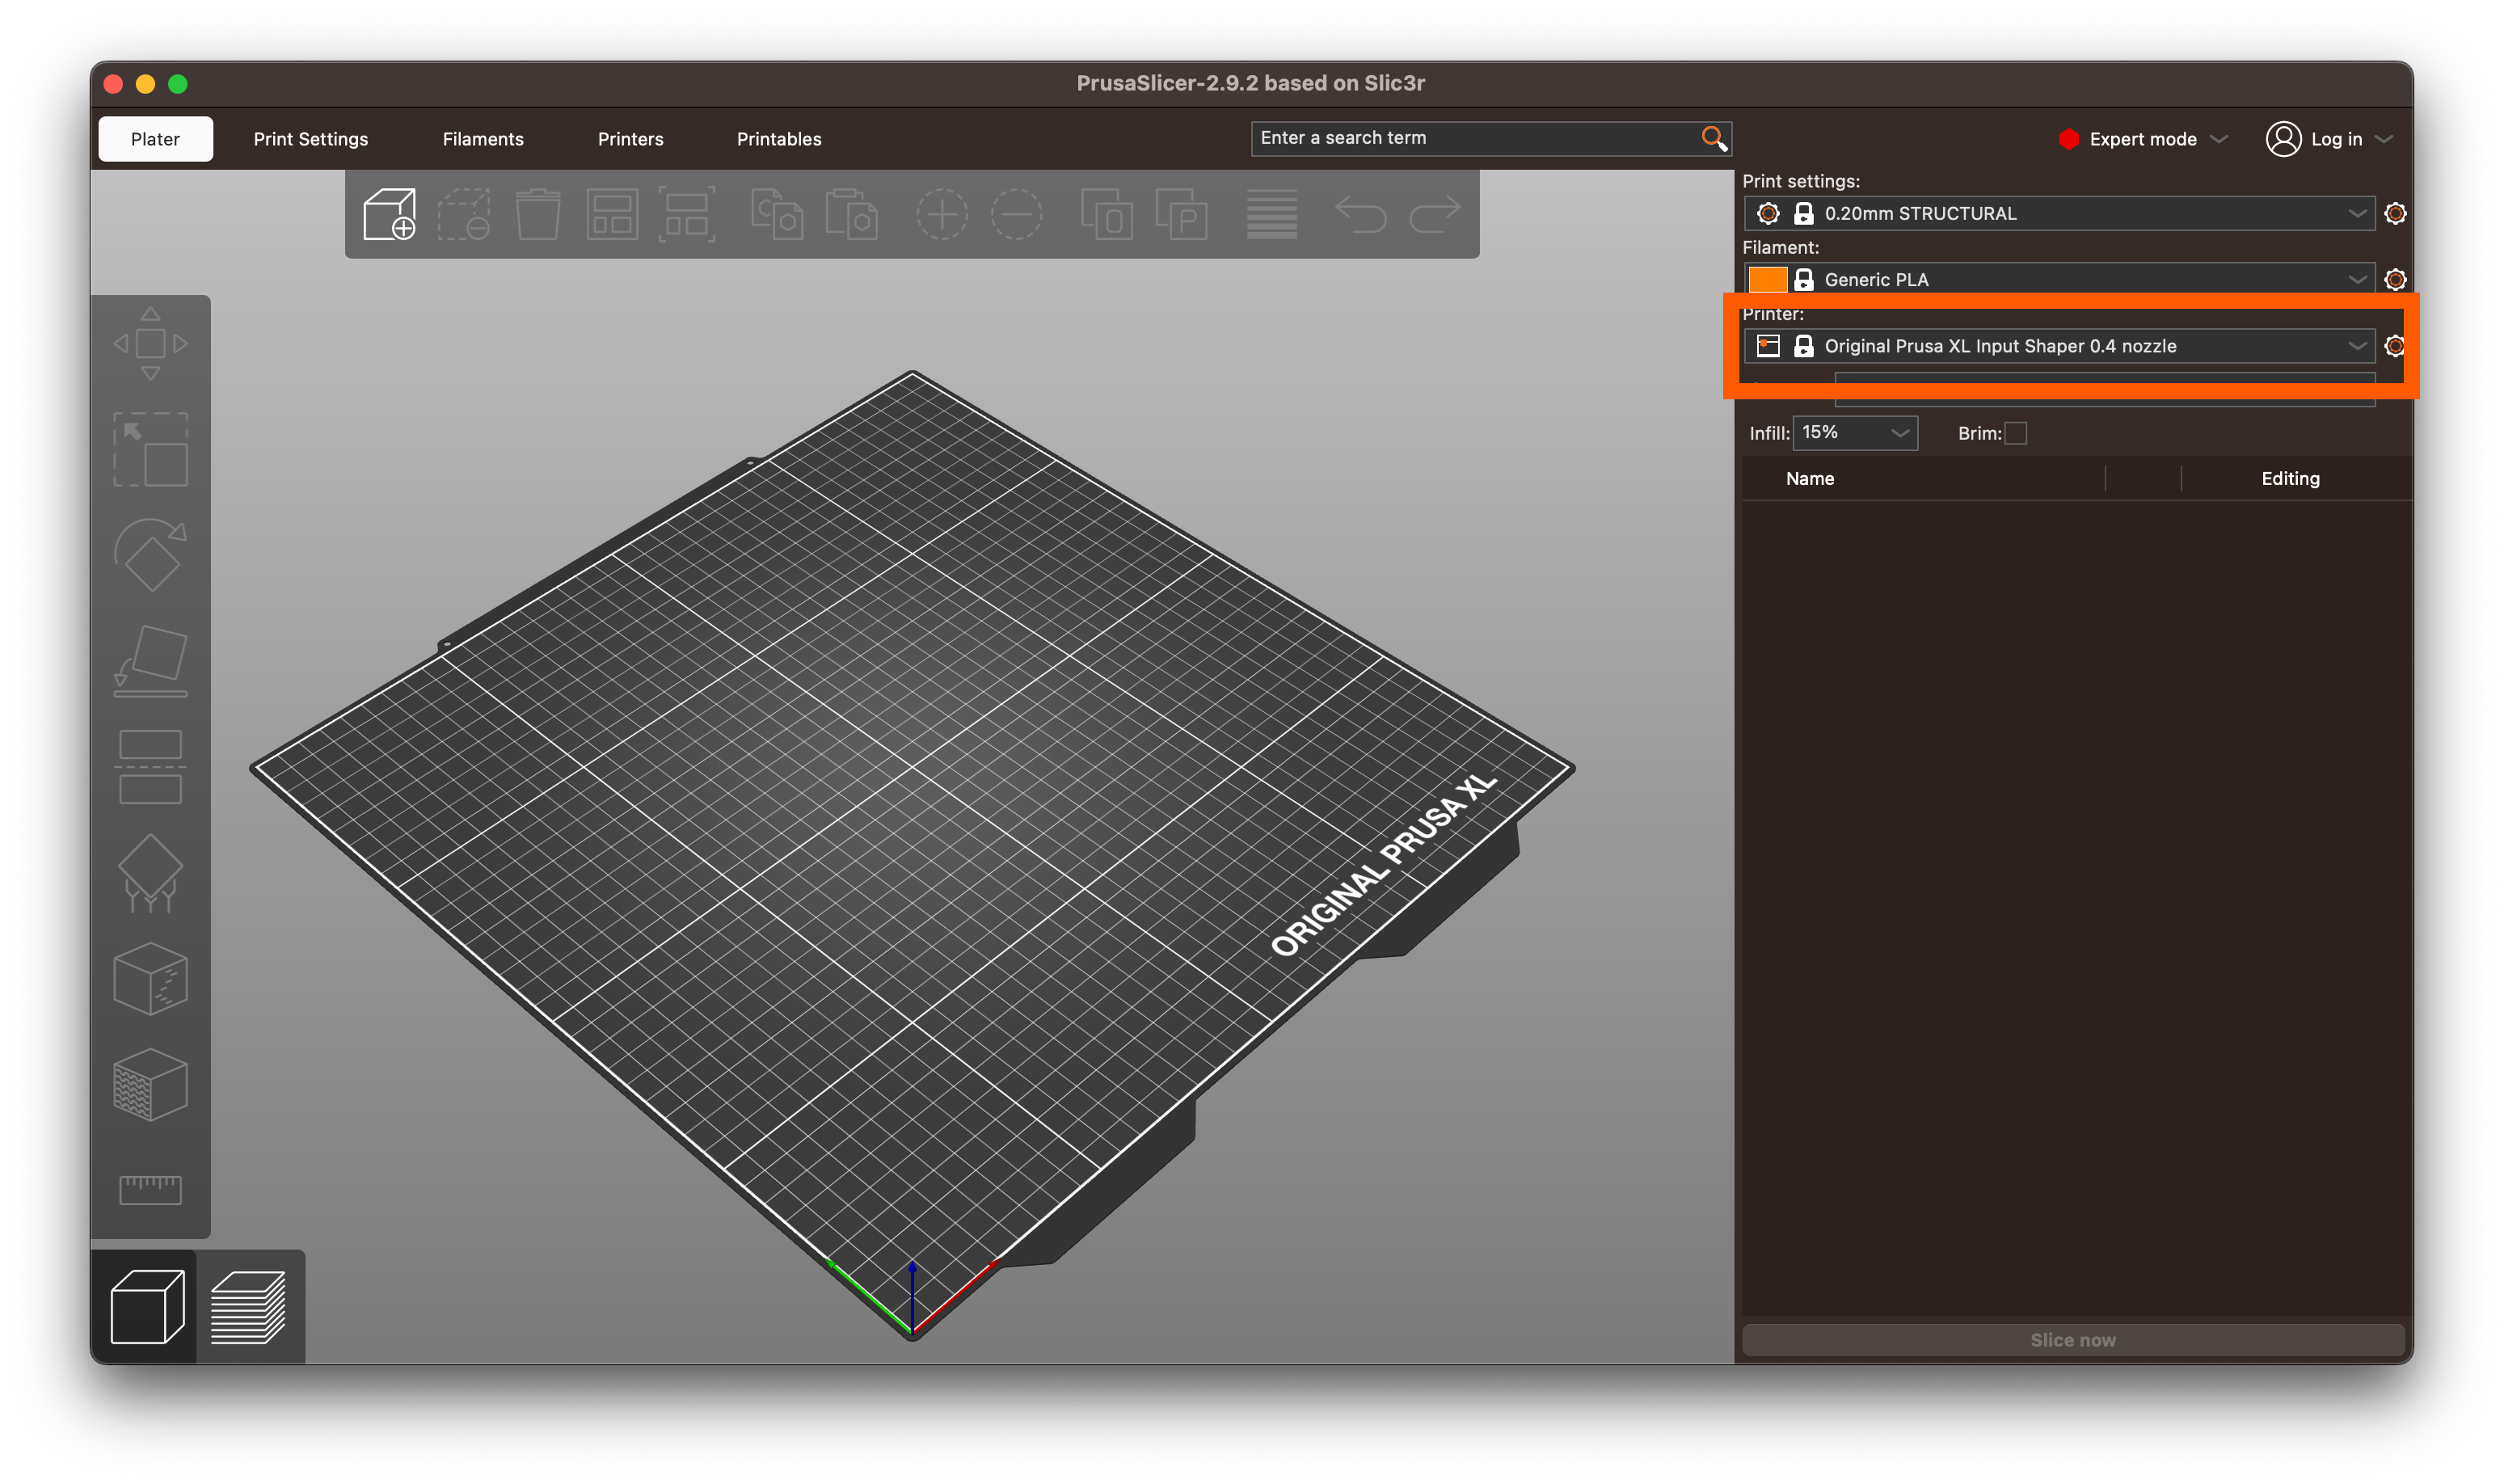Open the Filament preset dropdown
The width and height of the screenshot is (2504, 1484).
click(2059, 279)
